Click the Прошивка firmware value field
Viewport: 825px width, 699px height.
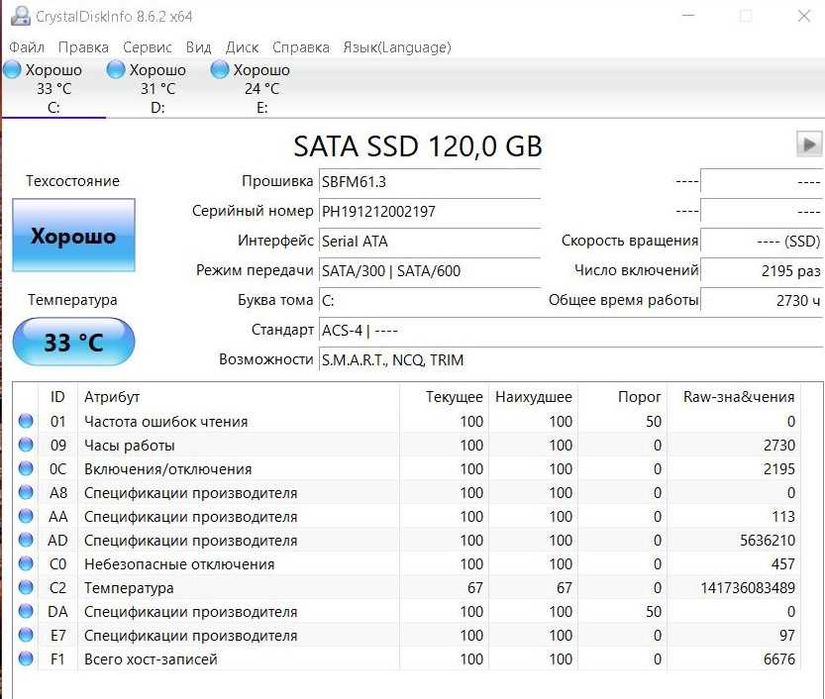point(429,182)
